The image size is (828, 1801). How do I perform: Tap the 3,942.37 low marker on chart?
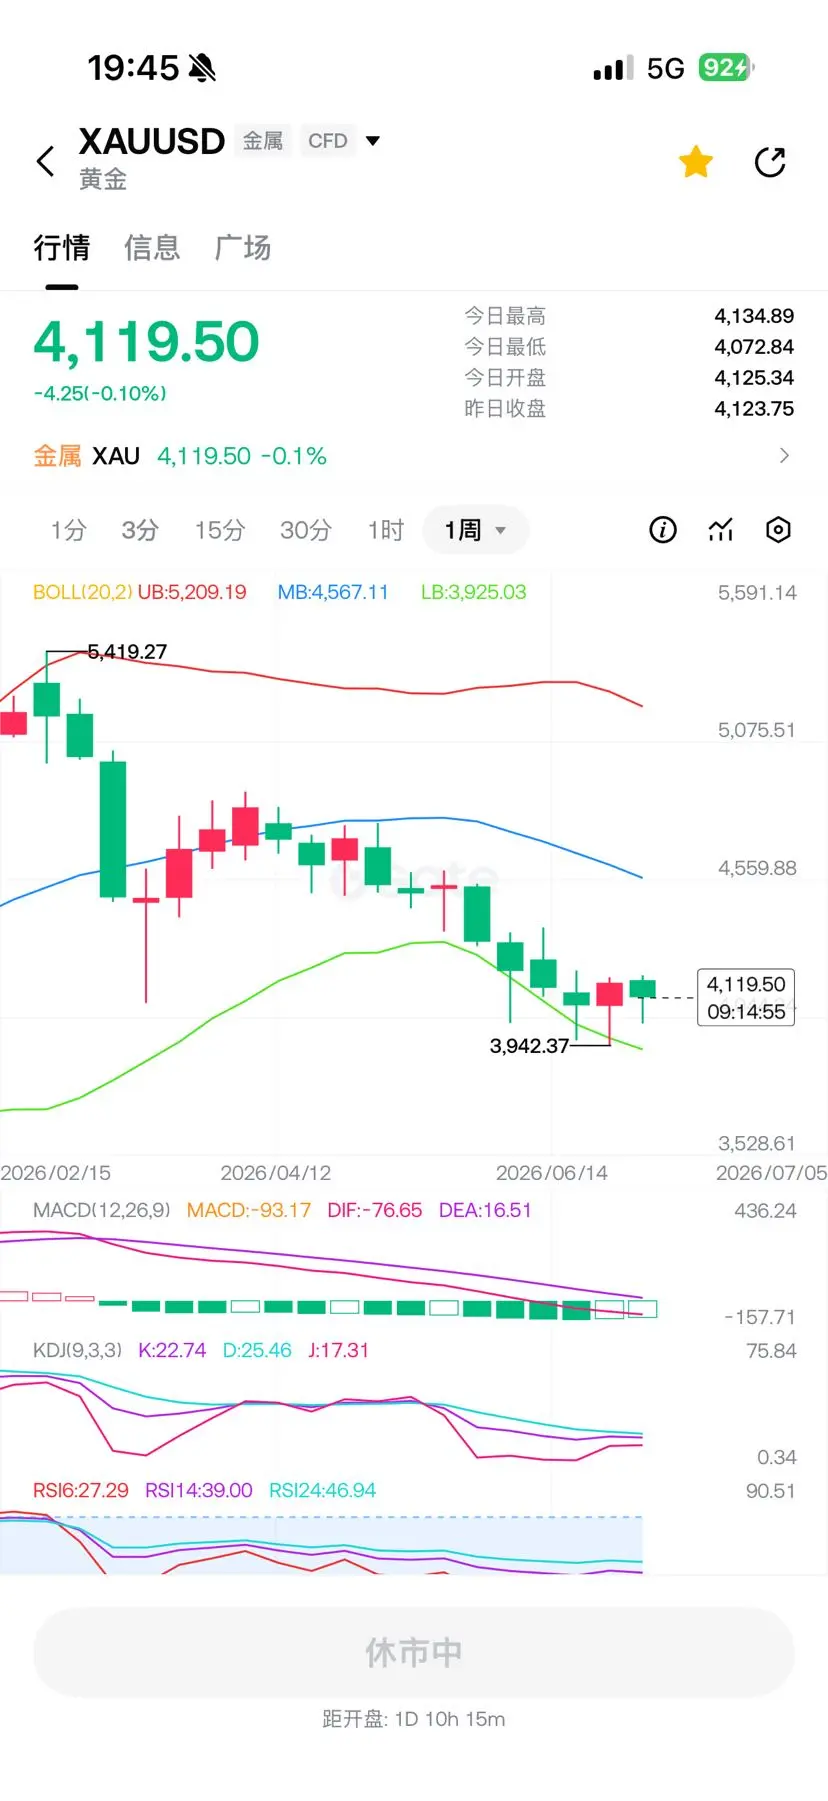529,1046
